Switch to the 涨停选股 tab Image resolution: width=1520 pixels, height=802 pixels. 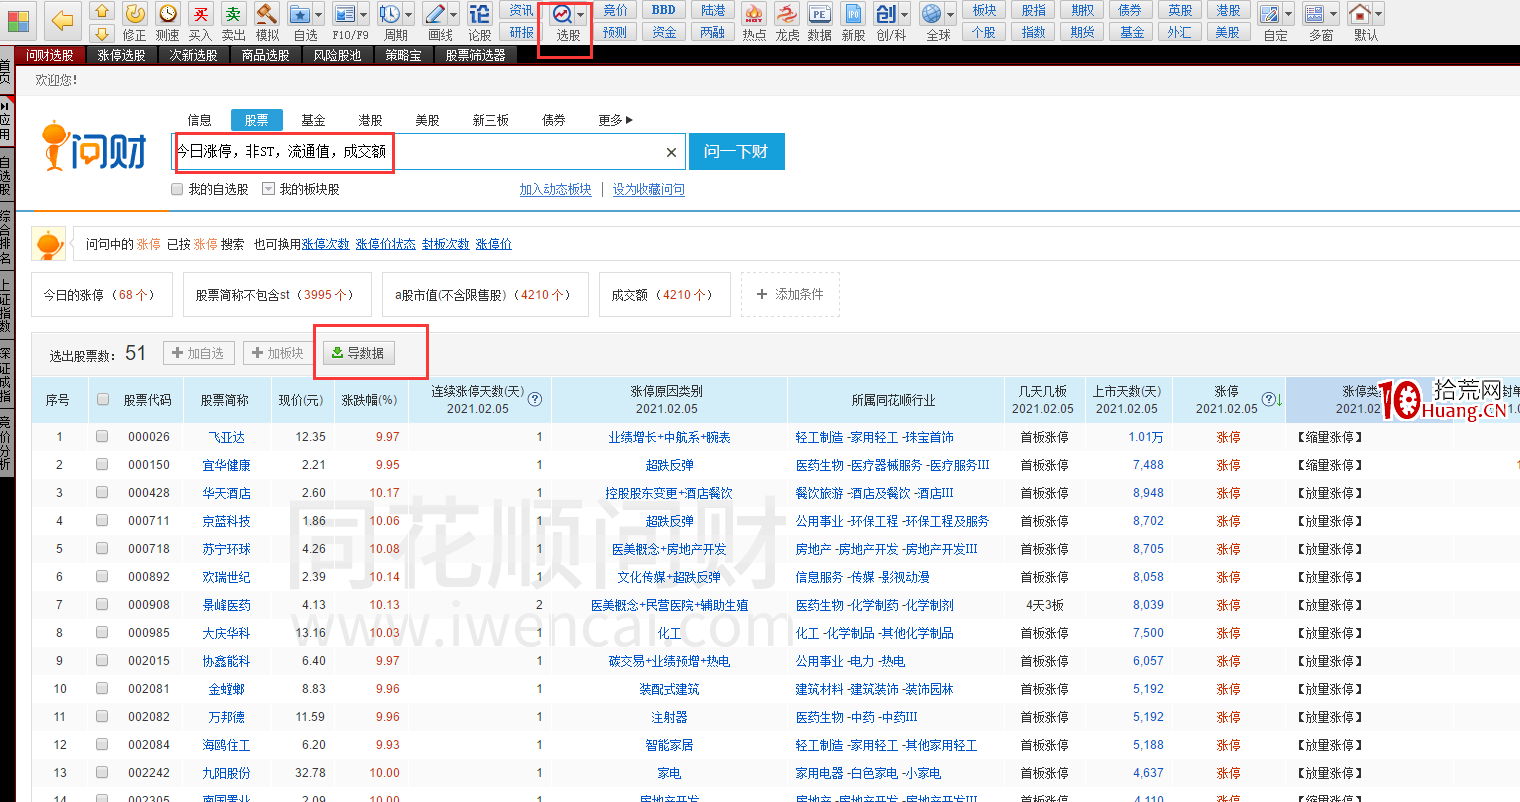point(122,55)
